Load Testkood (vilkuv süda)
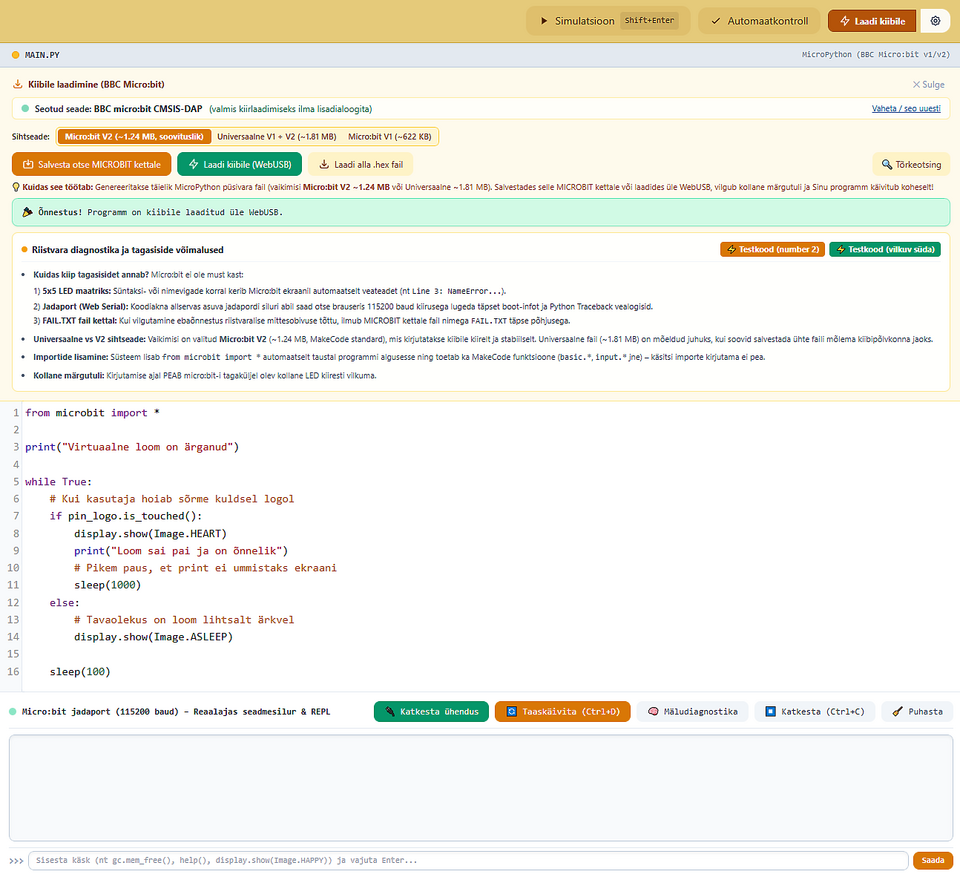Viewport: 960px width, 877px height. tap(885, 249)
